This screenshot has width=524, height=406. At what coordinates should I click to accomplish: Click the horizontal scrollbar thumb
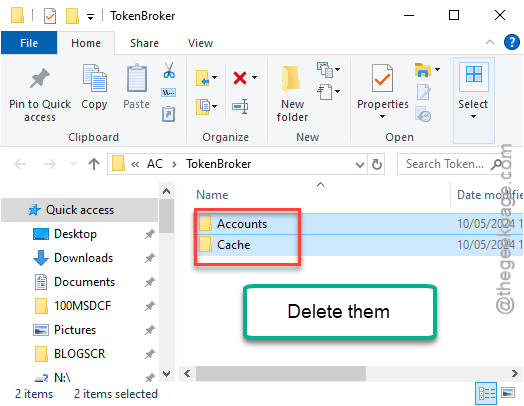click(281, 373)
